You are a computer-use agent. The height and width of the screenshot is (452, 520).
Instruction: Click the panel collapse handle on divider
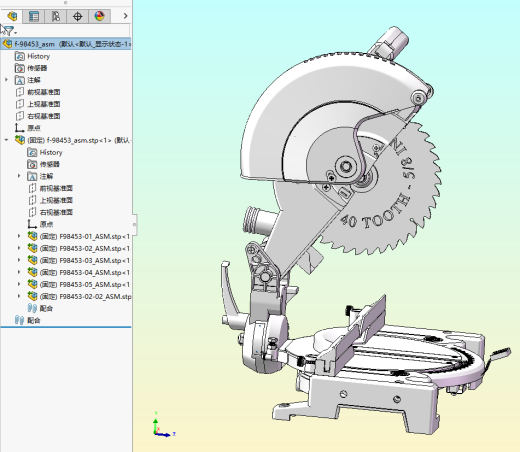point(135,225)
